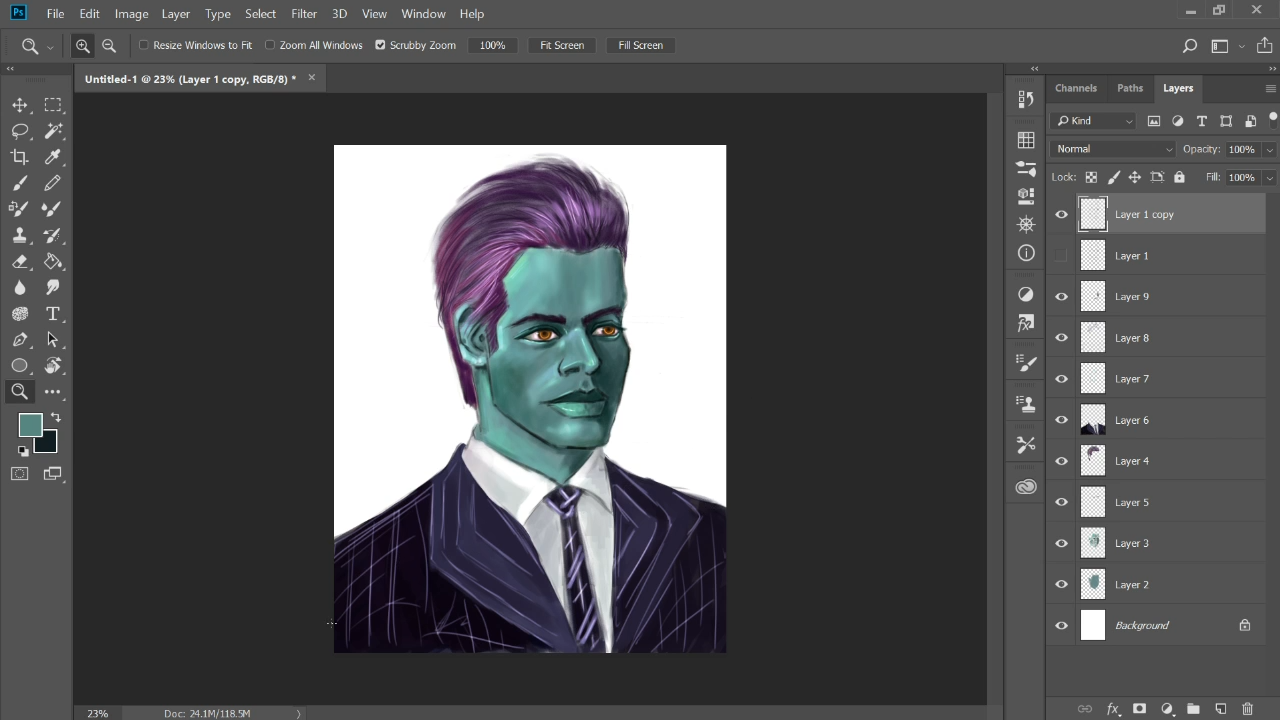This screenshot has width=1280, height=720.
Task: Select the Rectangular Marquee tool
Action: pos(53,105)
